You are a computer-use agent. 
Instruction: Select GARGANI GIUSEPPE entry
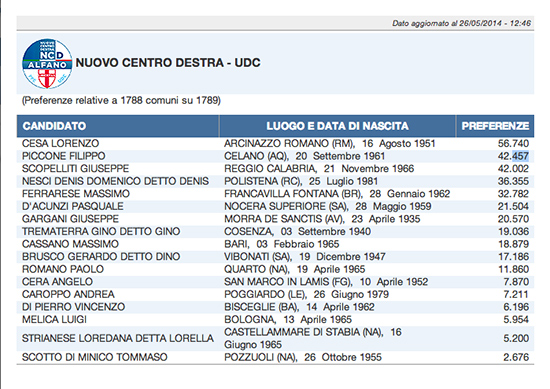click(x=70, y=219)
